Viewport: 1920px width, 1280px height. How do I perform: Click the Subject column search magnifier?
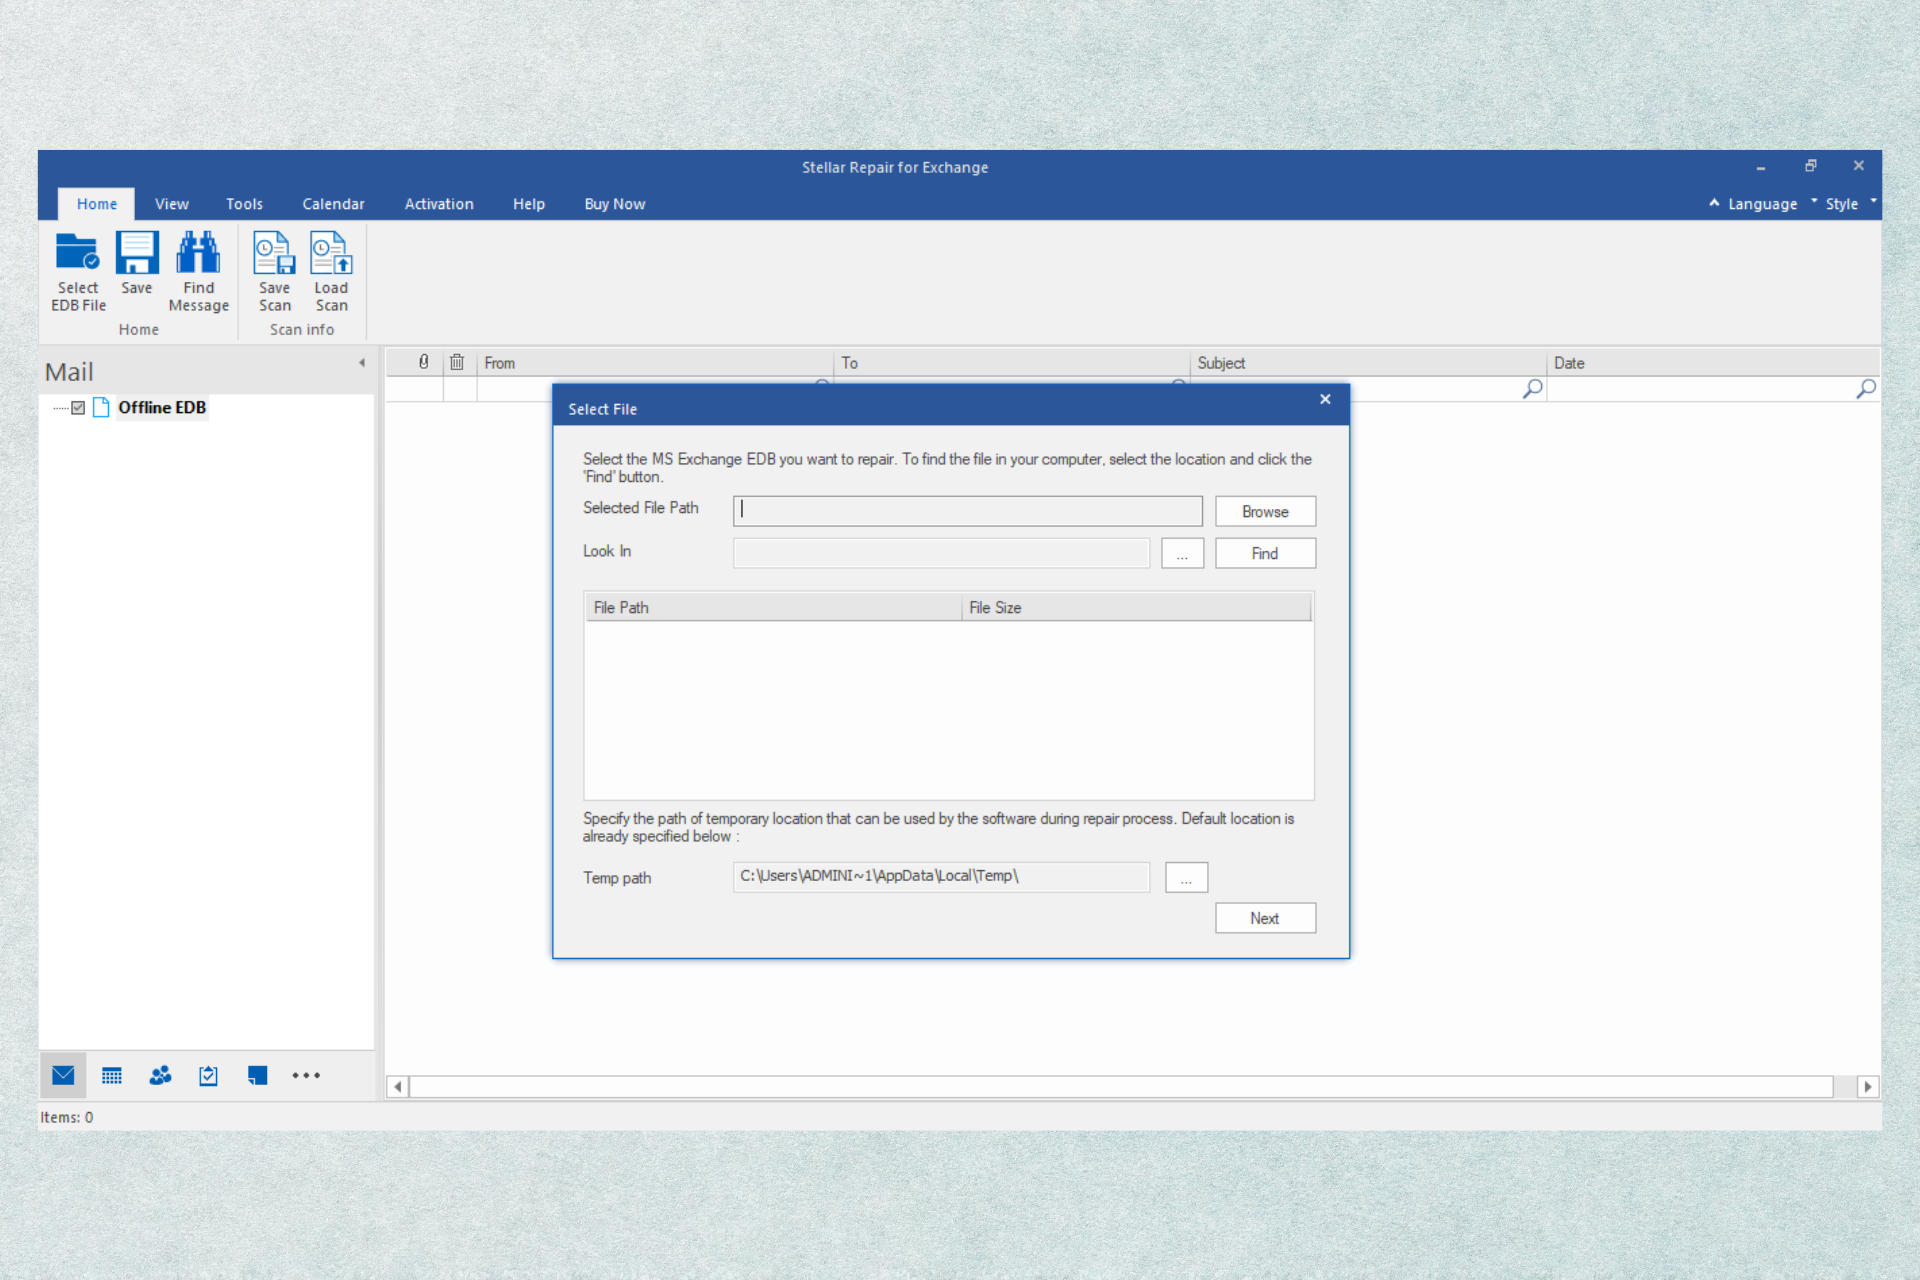pyautogui.click(x=1532, y=389)
